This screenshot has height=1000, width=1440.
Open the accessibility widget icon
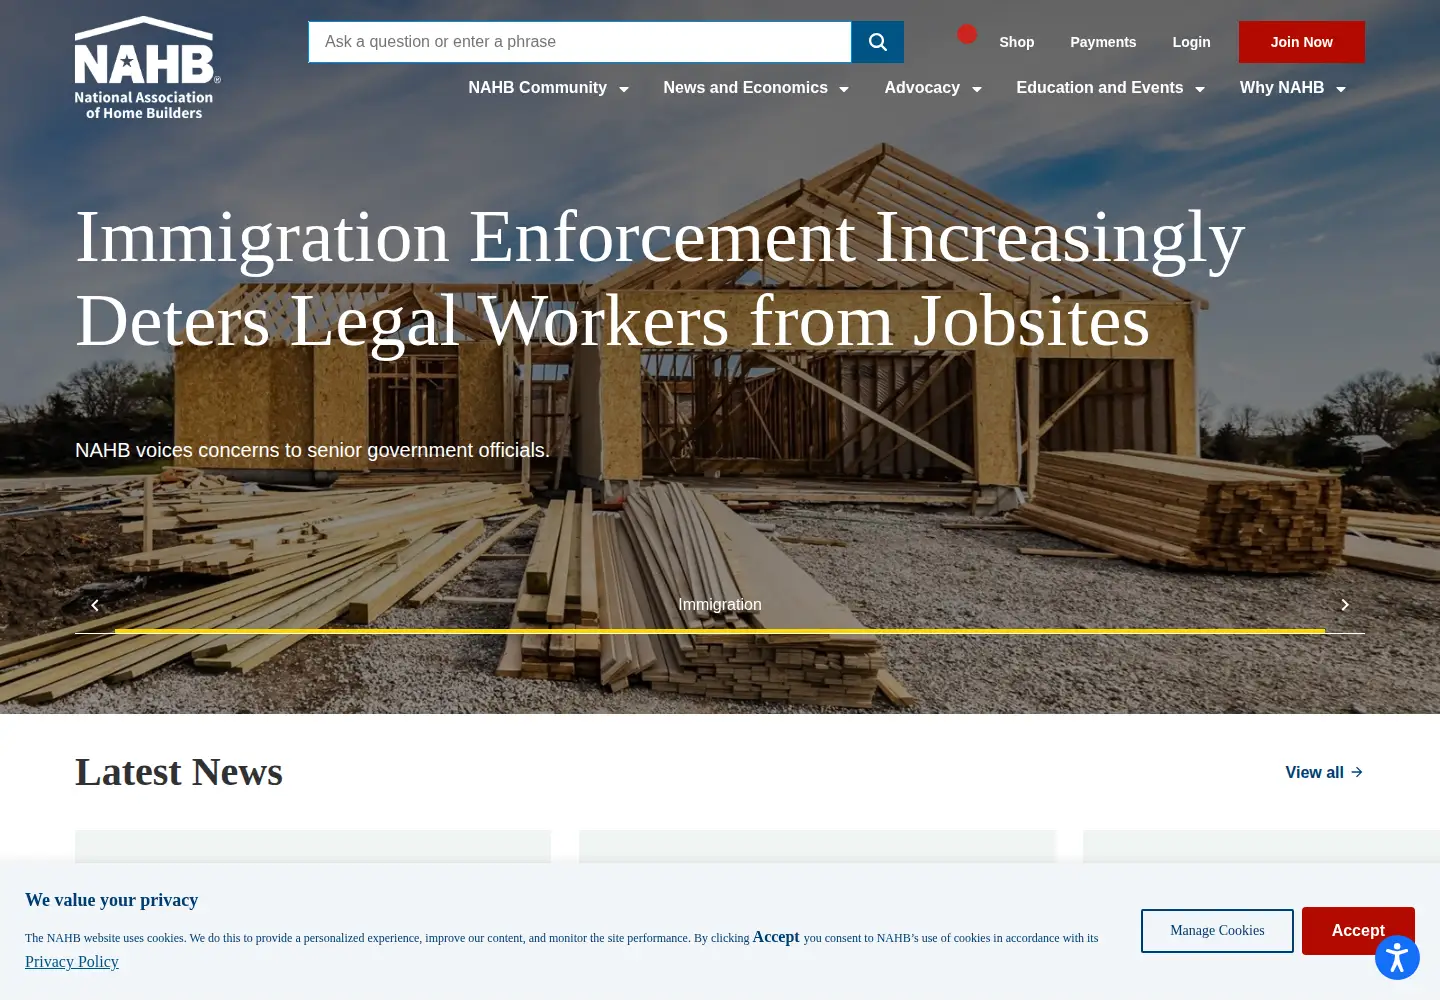[x=1397, y=958]
